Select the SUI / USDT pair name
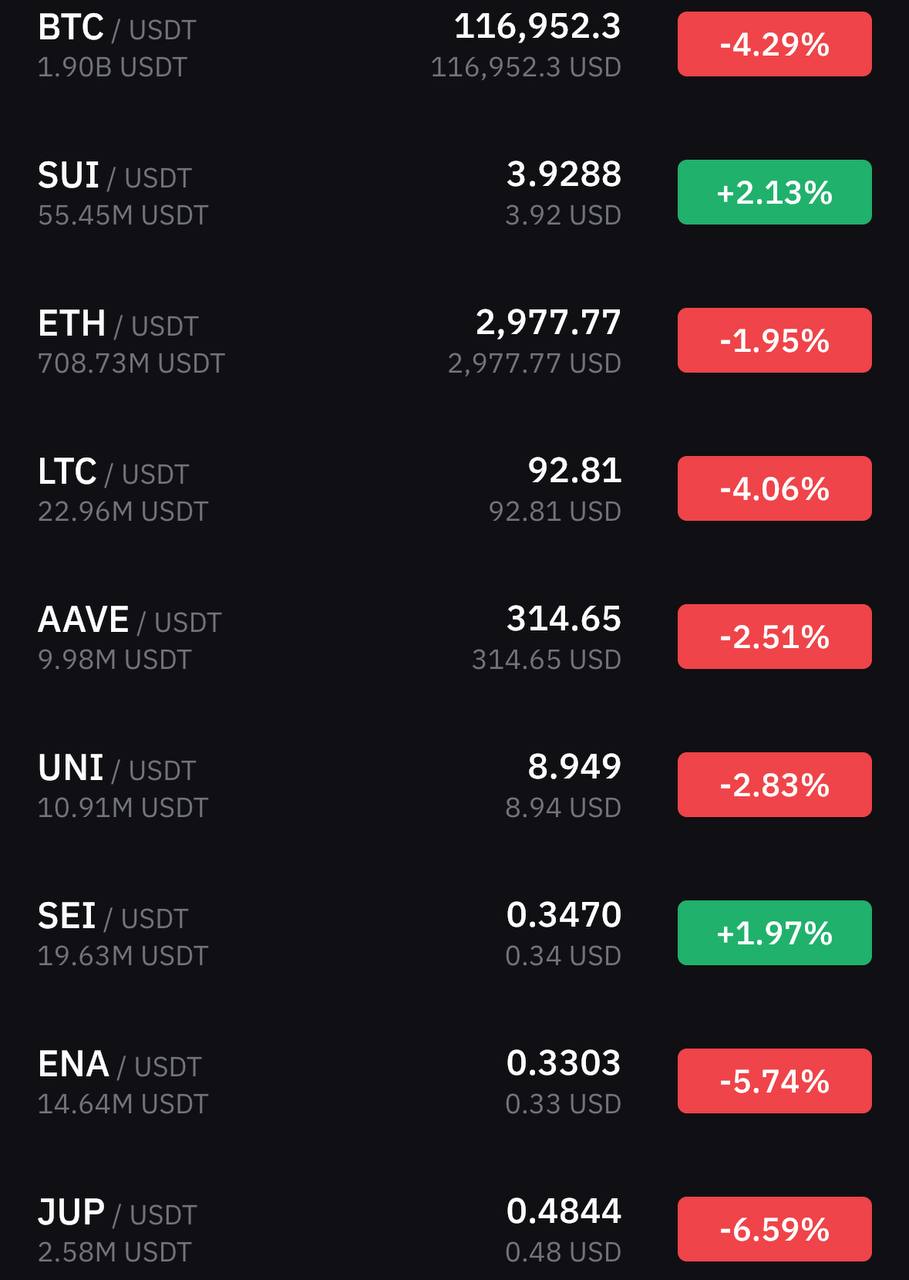 114,176
